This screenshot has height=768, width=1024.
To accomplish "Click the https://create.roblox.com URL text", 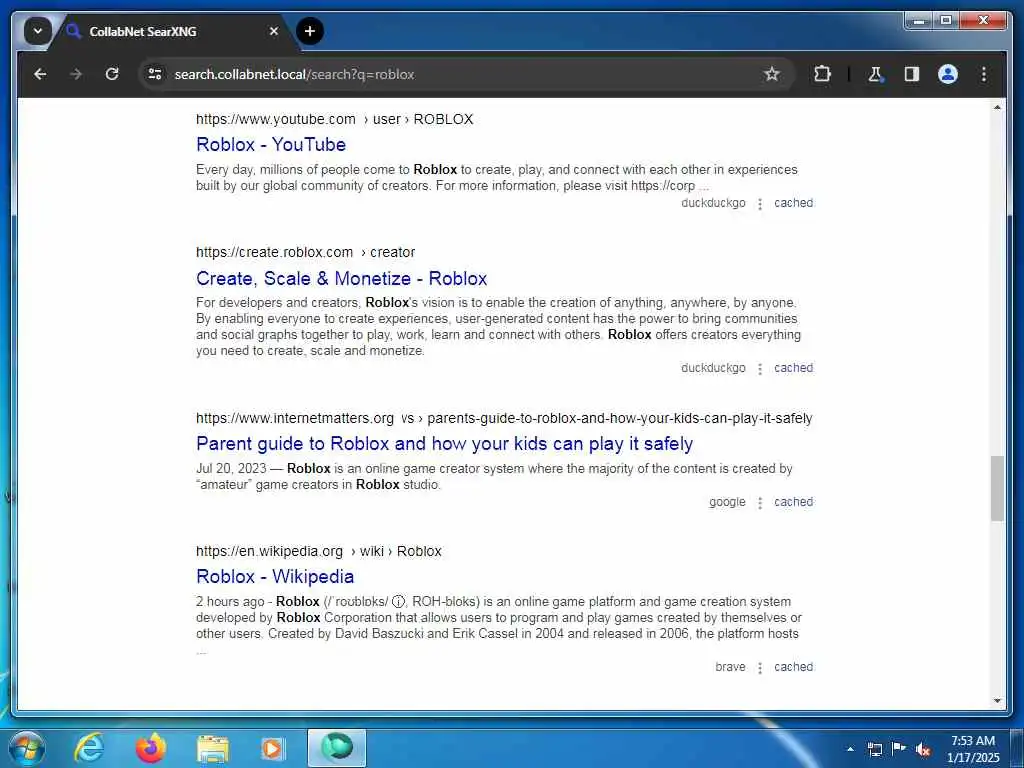I will tap(274, 252).
